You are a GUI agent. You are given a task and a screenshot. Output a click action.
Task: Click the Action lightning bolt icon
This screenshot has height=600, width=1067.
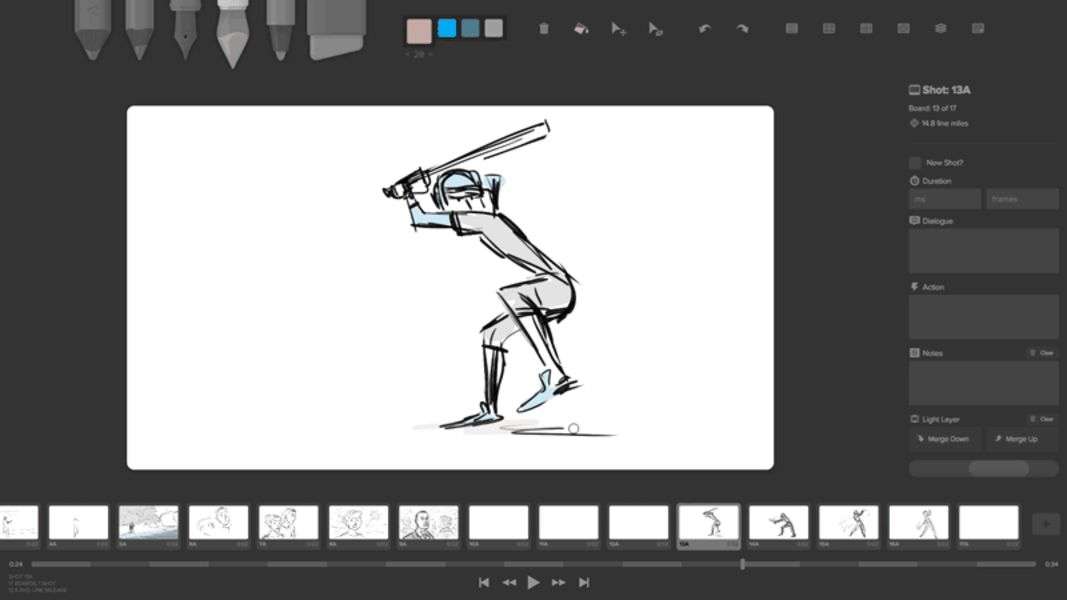pos(915,286)
